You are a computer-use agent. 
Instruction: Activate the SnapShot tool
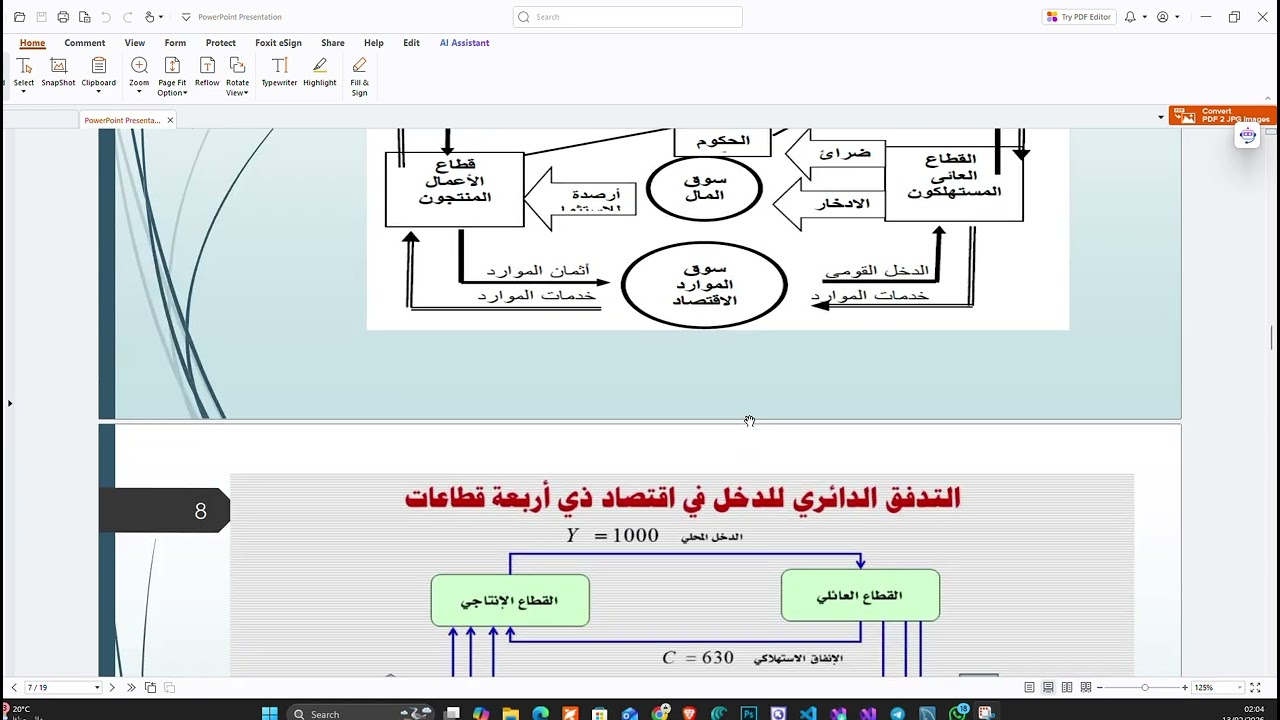pos(58,73)
